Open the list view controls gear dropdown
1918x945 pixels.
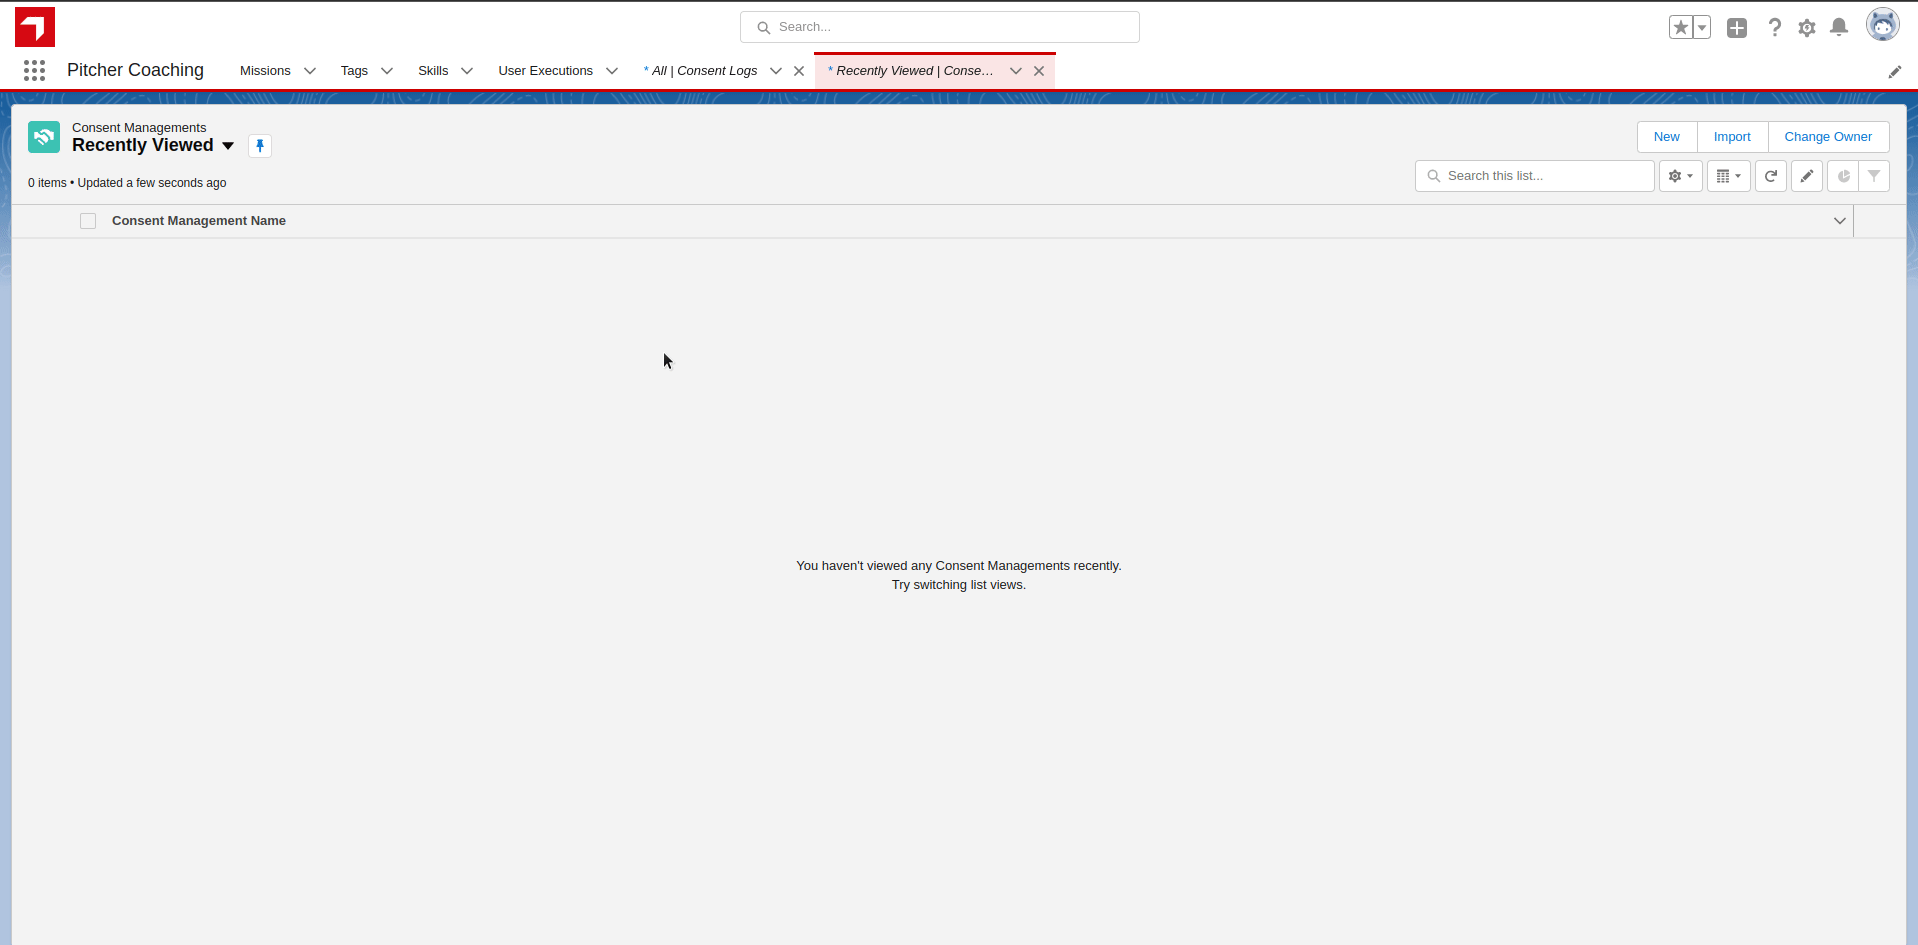click(1680, 176)
